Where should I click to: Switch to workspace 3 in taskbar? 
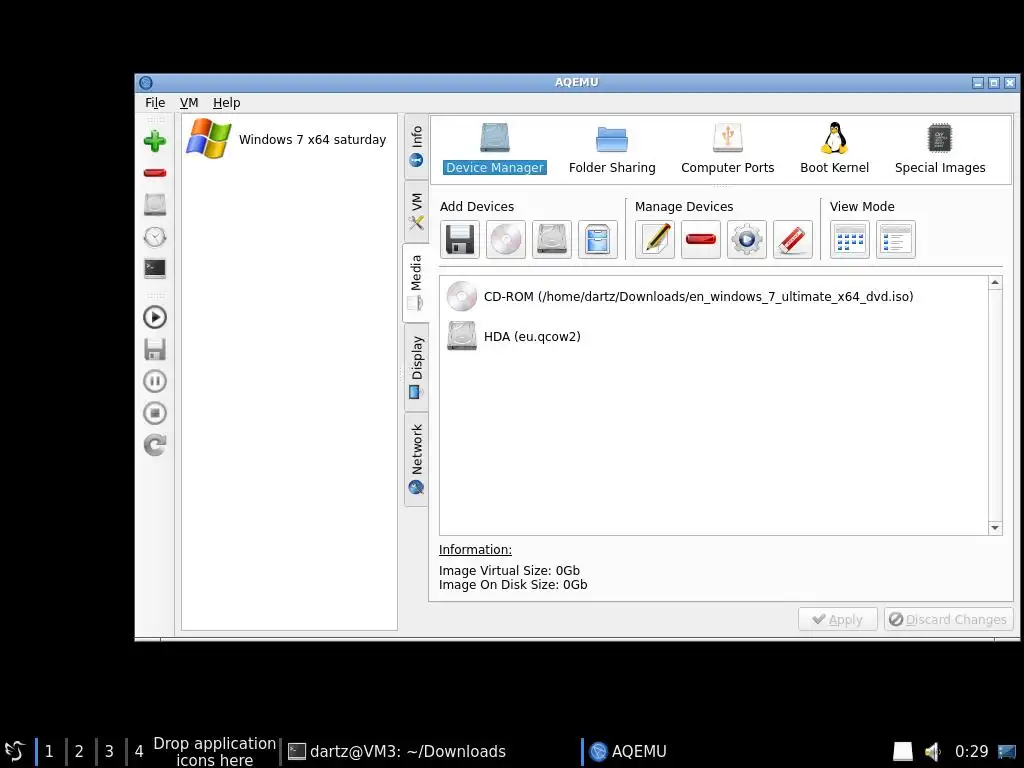click(109, 751)
